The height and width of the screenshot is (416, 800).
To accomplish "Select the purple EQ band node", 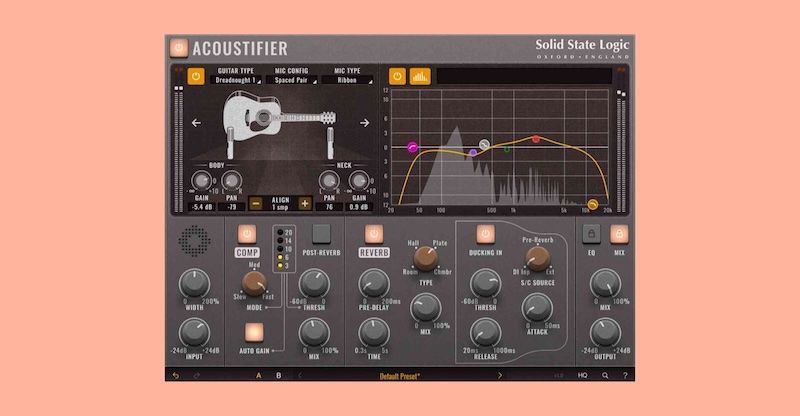I will [473, 153].
